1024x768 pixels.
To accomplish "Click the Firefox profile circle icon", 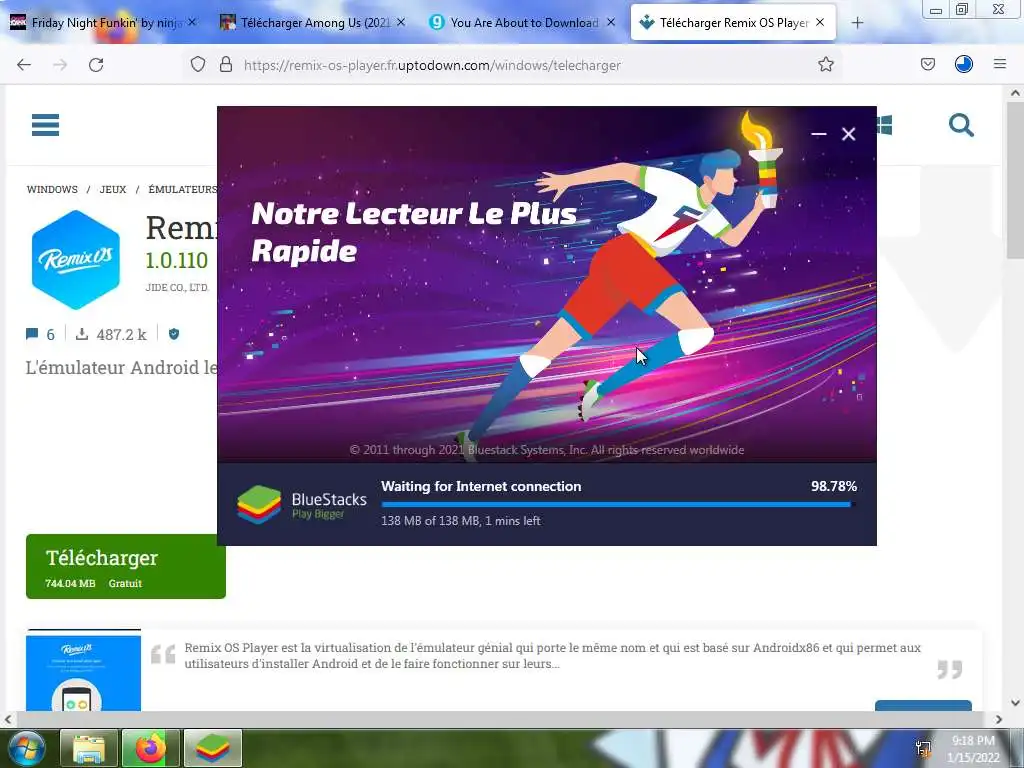I will click(964, 65).
